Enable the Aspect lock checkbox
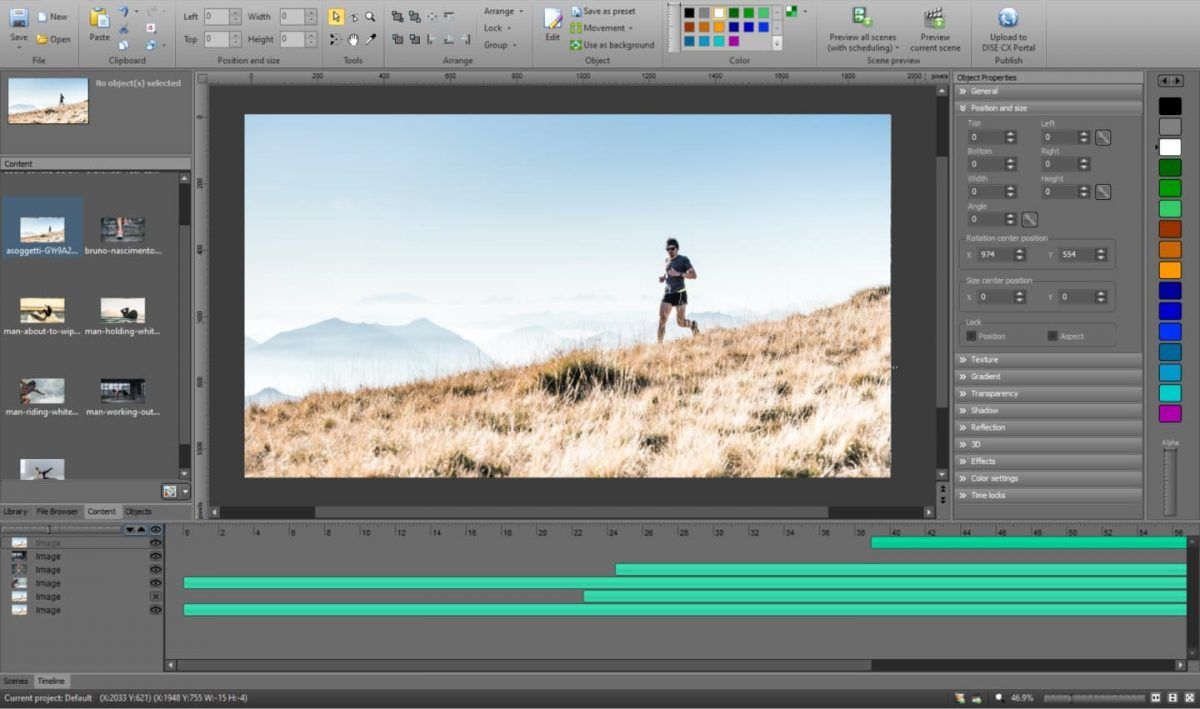The width and height of the screenshot is (1200, 709). tap(1052, 336)
